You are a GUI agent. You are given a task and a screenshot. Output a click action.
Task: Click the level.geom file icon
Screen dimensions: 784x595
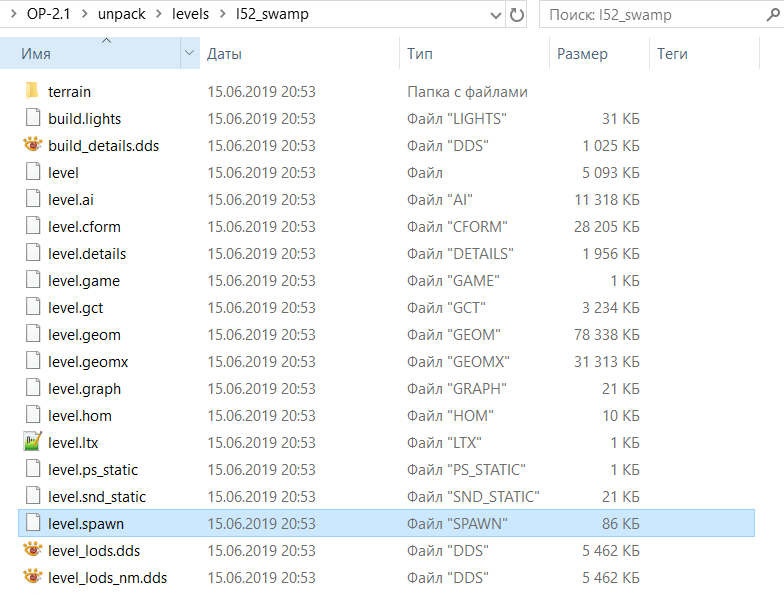pos(33,334)
